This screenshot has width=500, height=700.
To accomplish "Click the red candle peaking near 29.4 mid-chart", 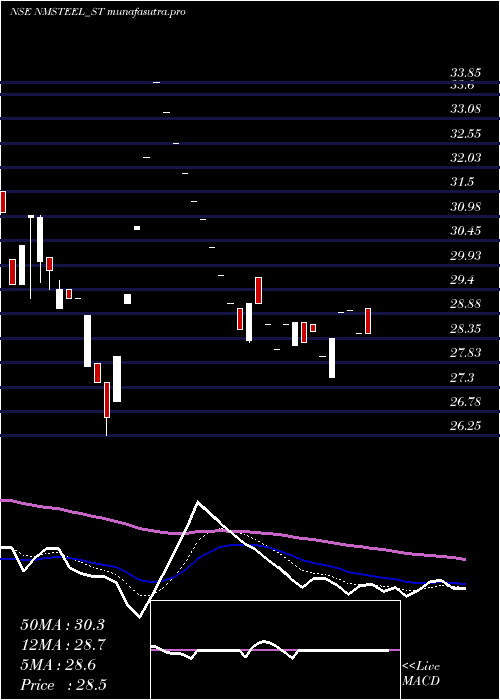I will coord(258,290).
